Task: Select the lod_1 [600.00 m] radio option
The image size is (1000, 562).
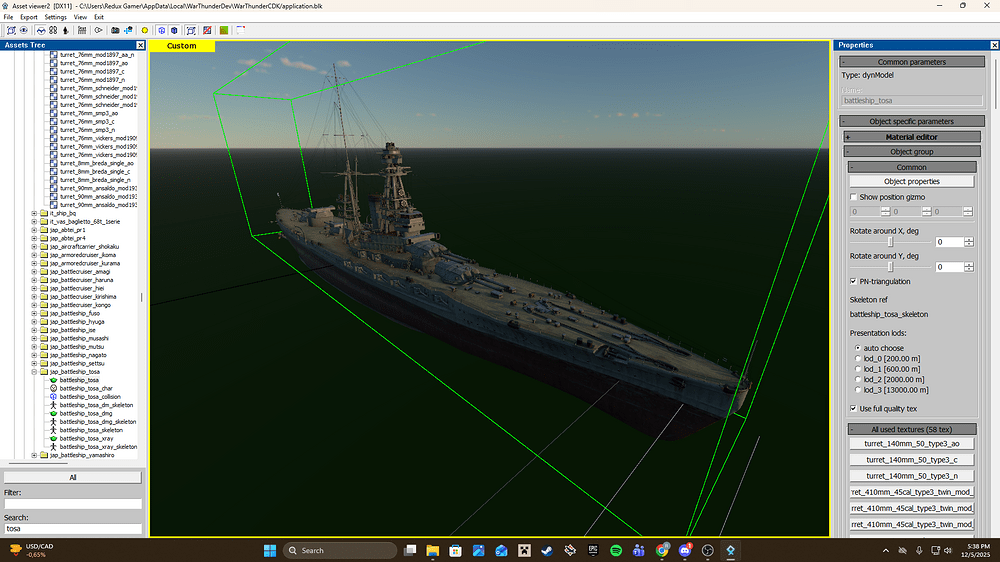Action: [855, 369]
